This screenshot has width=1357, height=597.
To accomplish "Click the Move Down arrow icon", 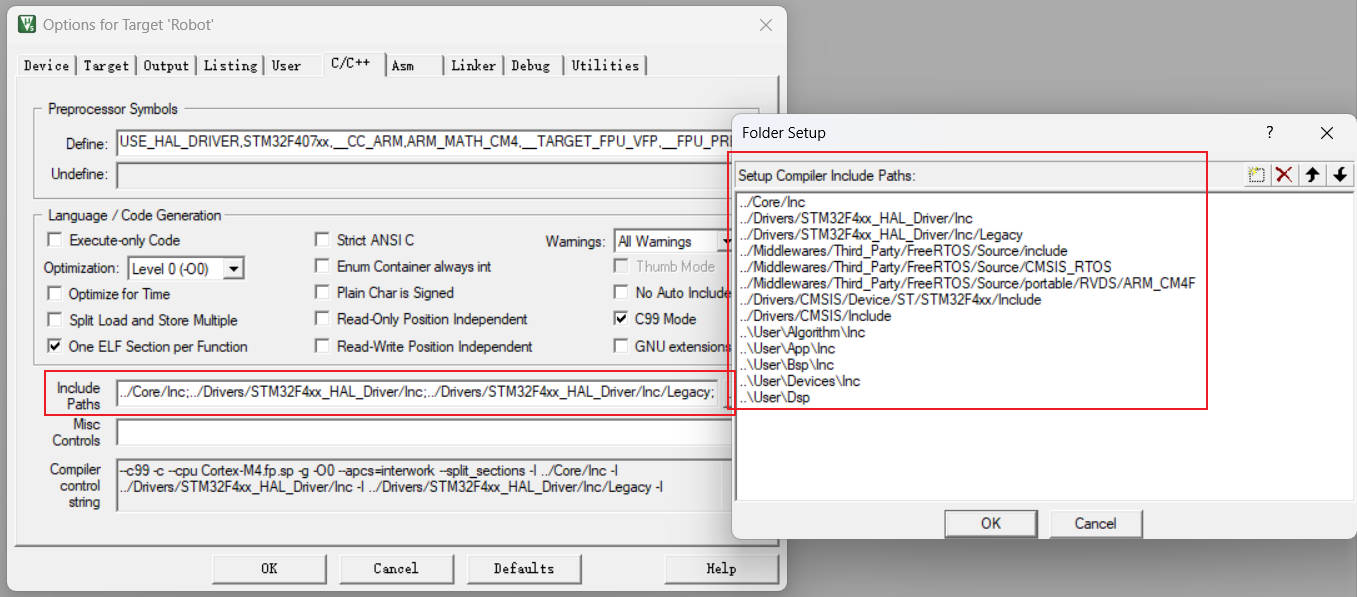I will click(1340, 175).
